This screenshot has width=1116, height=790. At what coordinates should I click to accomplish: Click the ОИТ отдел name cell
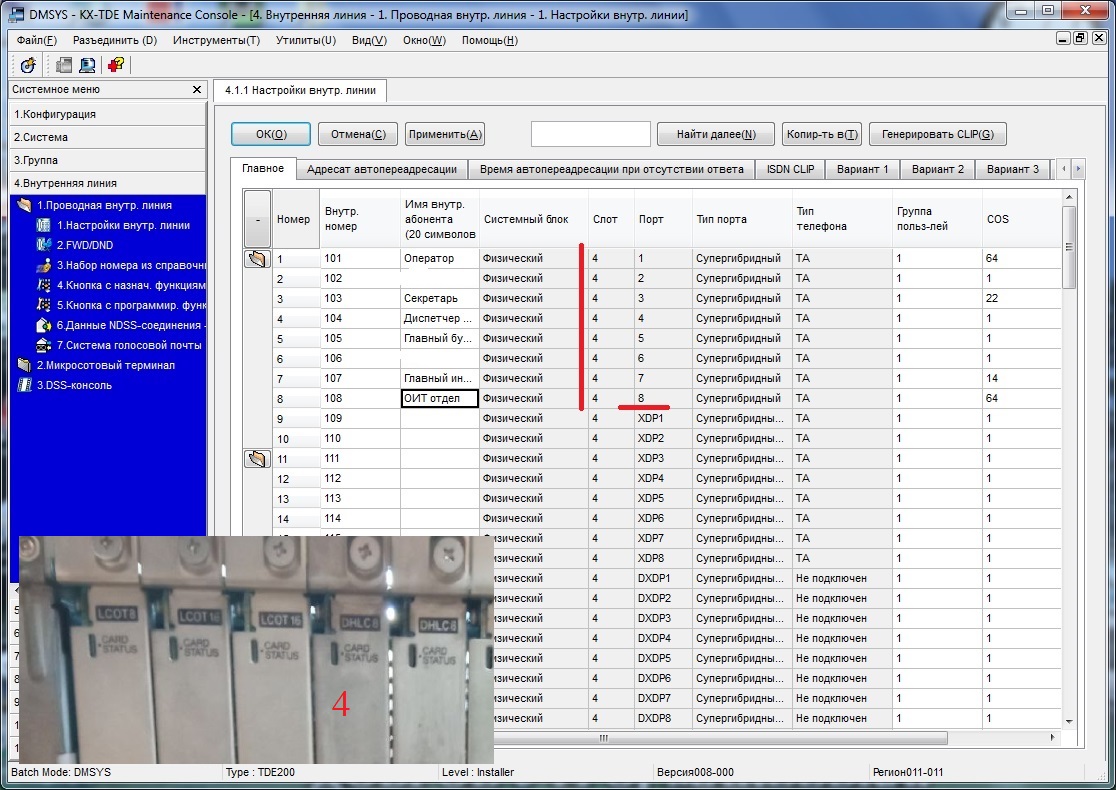[x=440, y=399]
